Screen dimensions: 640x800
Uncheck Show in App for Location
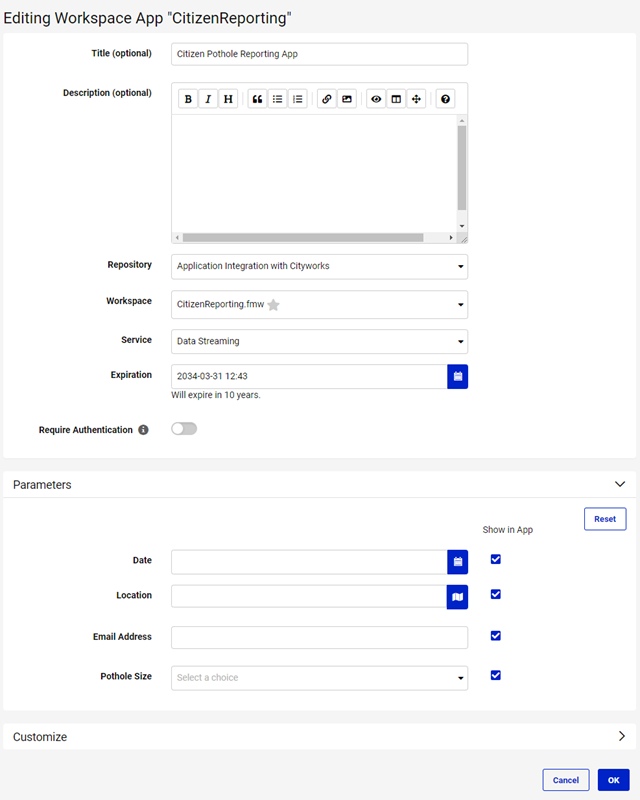click(496, 594)
